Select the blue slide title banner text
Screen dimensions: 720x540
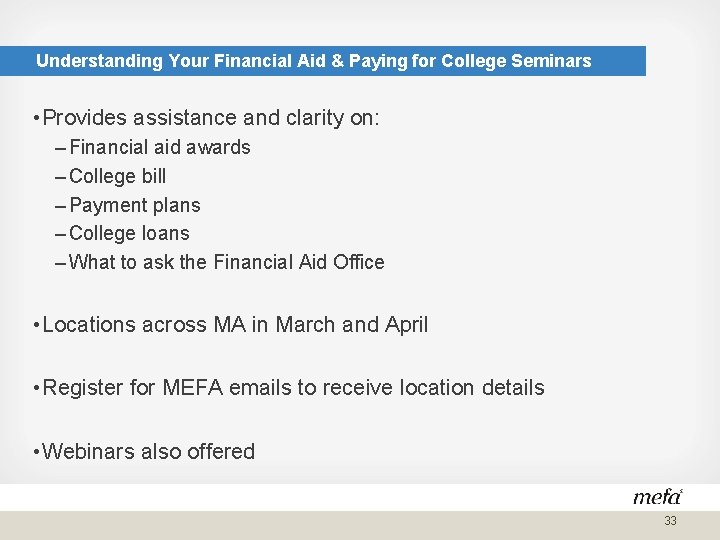(313, 61)
